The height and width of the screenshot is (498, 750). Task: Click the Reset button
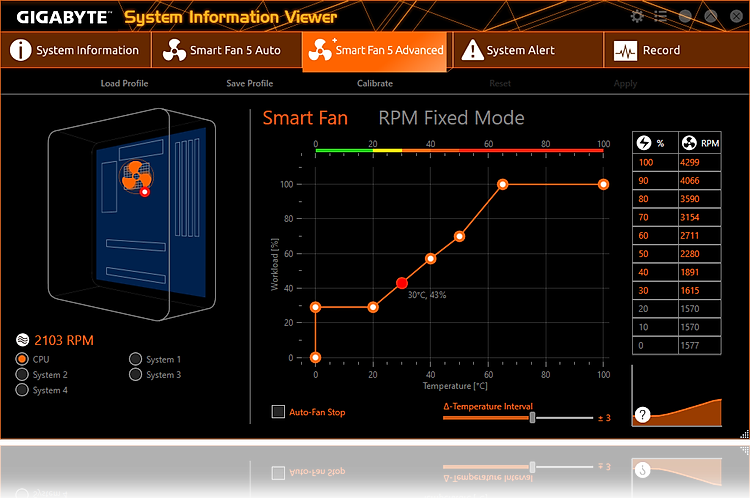(x=500, y=83)
